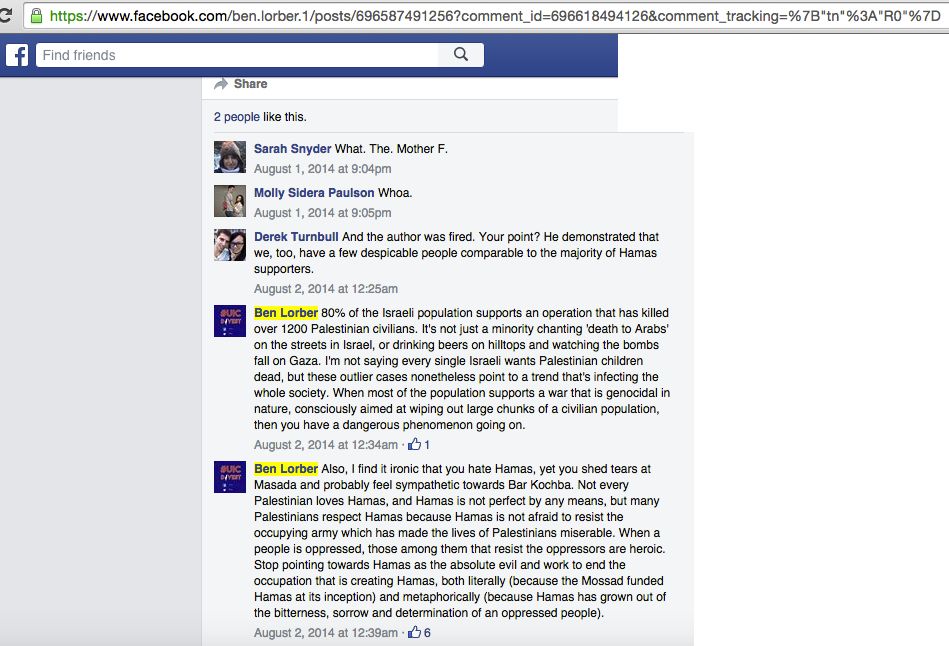Click thumbs-up icon on 12:39am comment

(x=415, y=632)
